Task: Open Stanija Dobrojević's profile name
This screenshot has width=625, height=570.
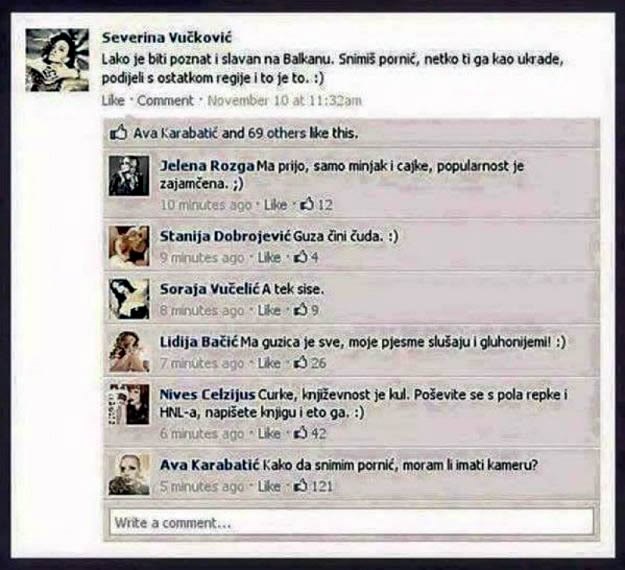Action: tap(225, 236)
